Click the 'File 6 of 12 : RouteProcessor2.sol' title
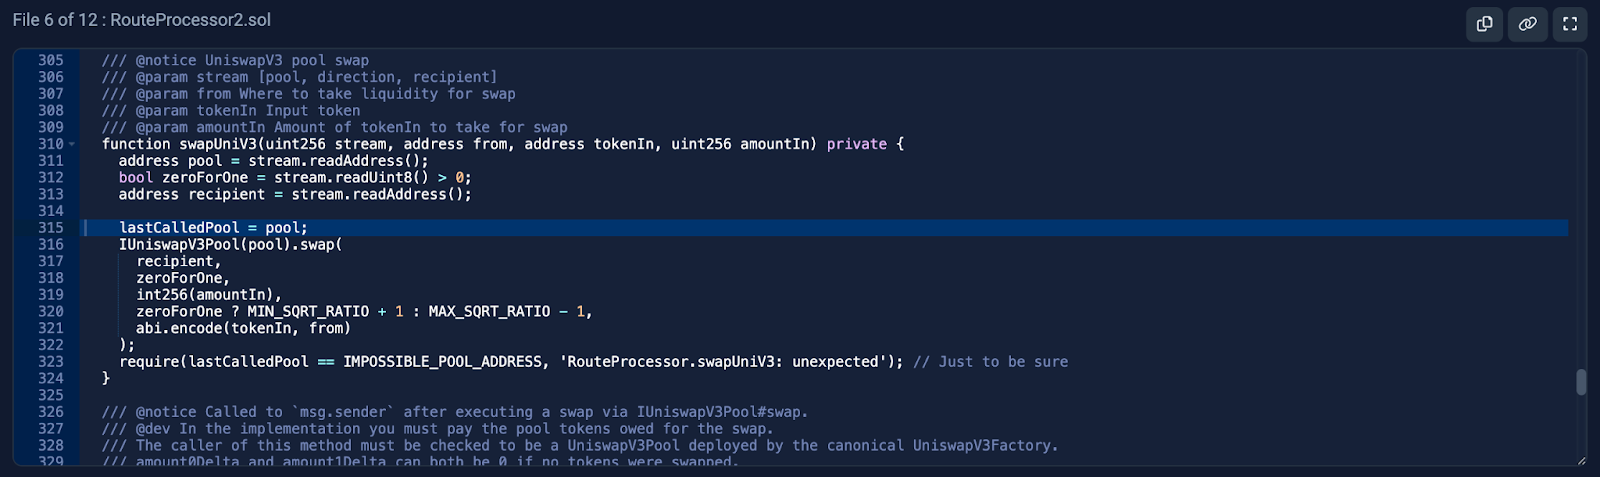Image resolution: width=1600 pixels, height=477 pixels. (x=142, y=20)
